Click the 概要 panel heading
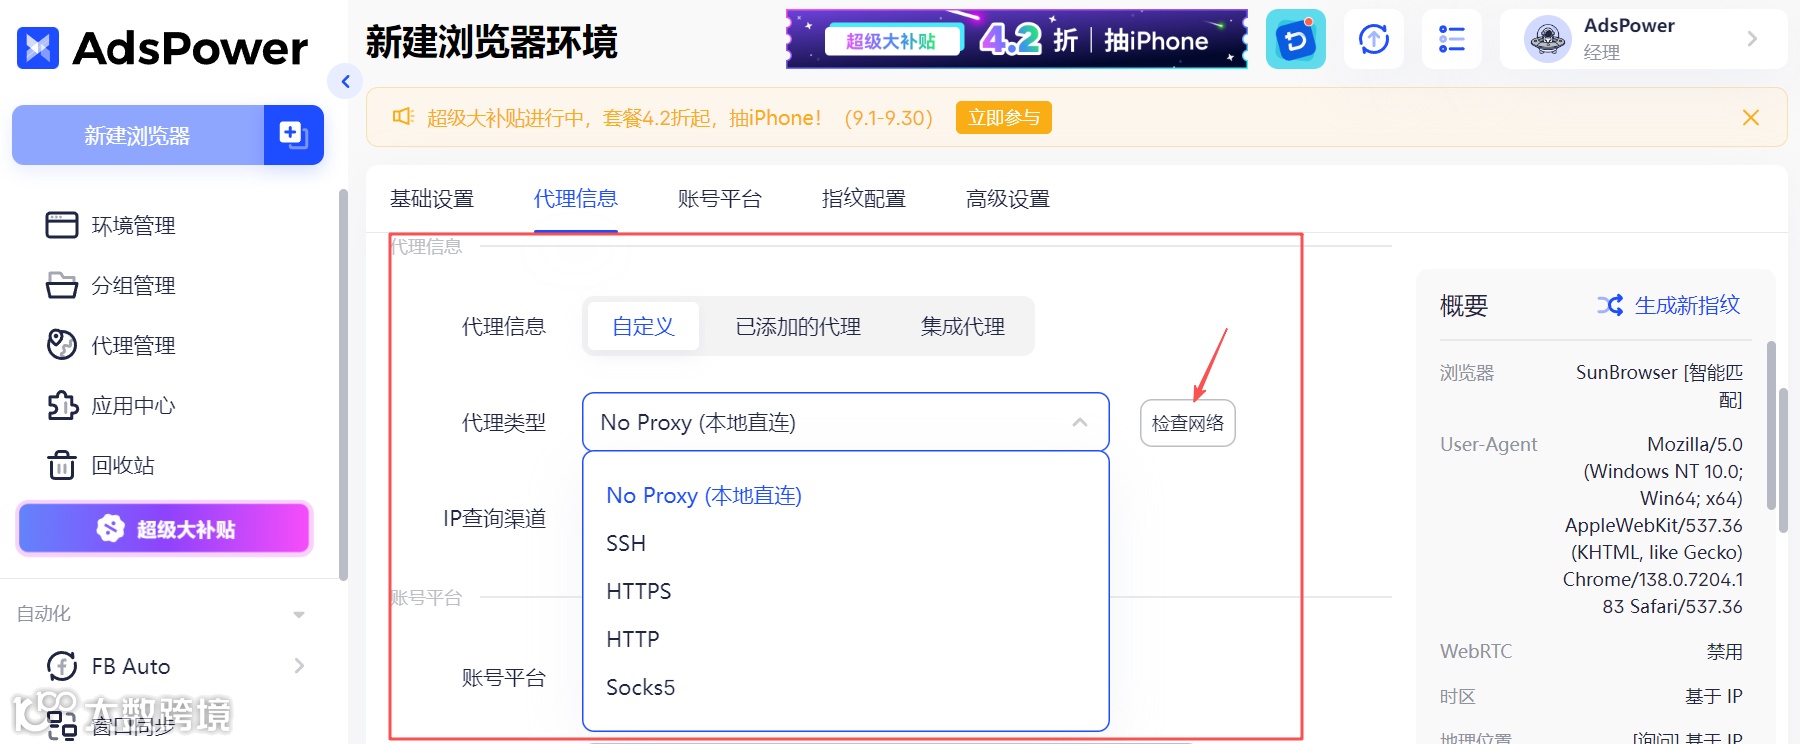This screenshot has width=1800, height=744. coord(1464,306)
